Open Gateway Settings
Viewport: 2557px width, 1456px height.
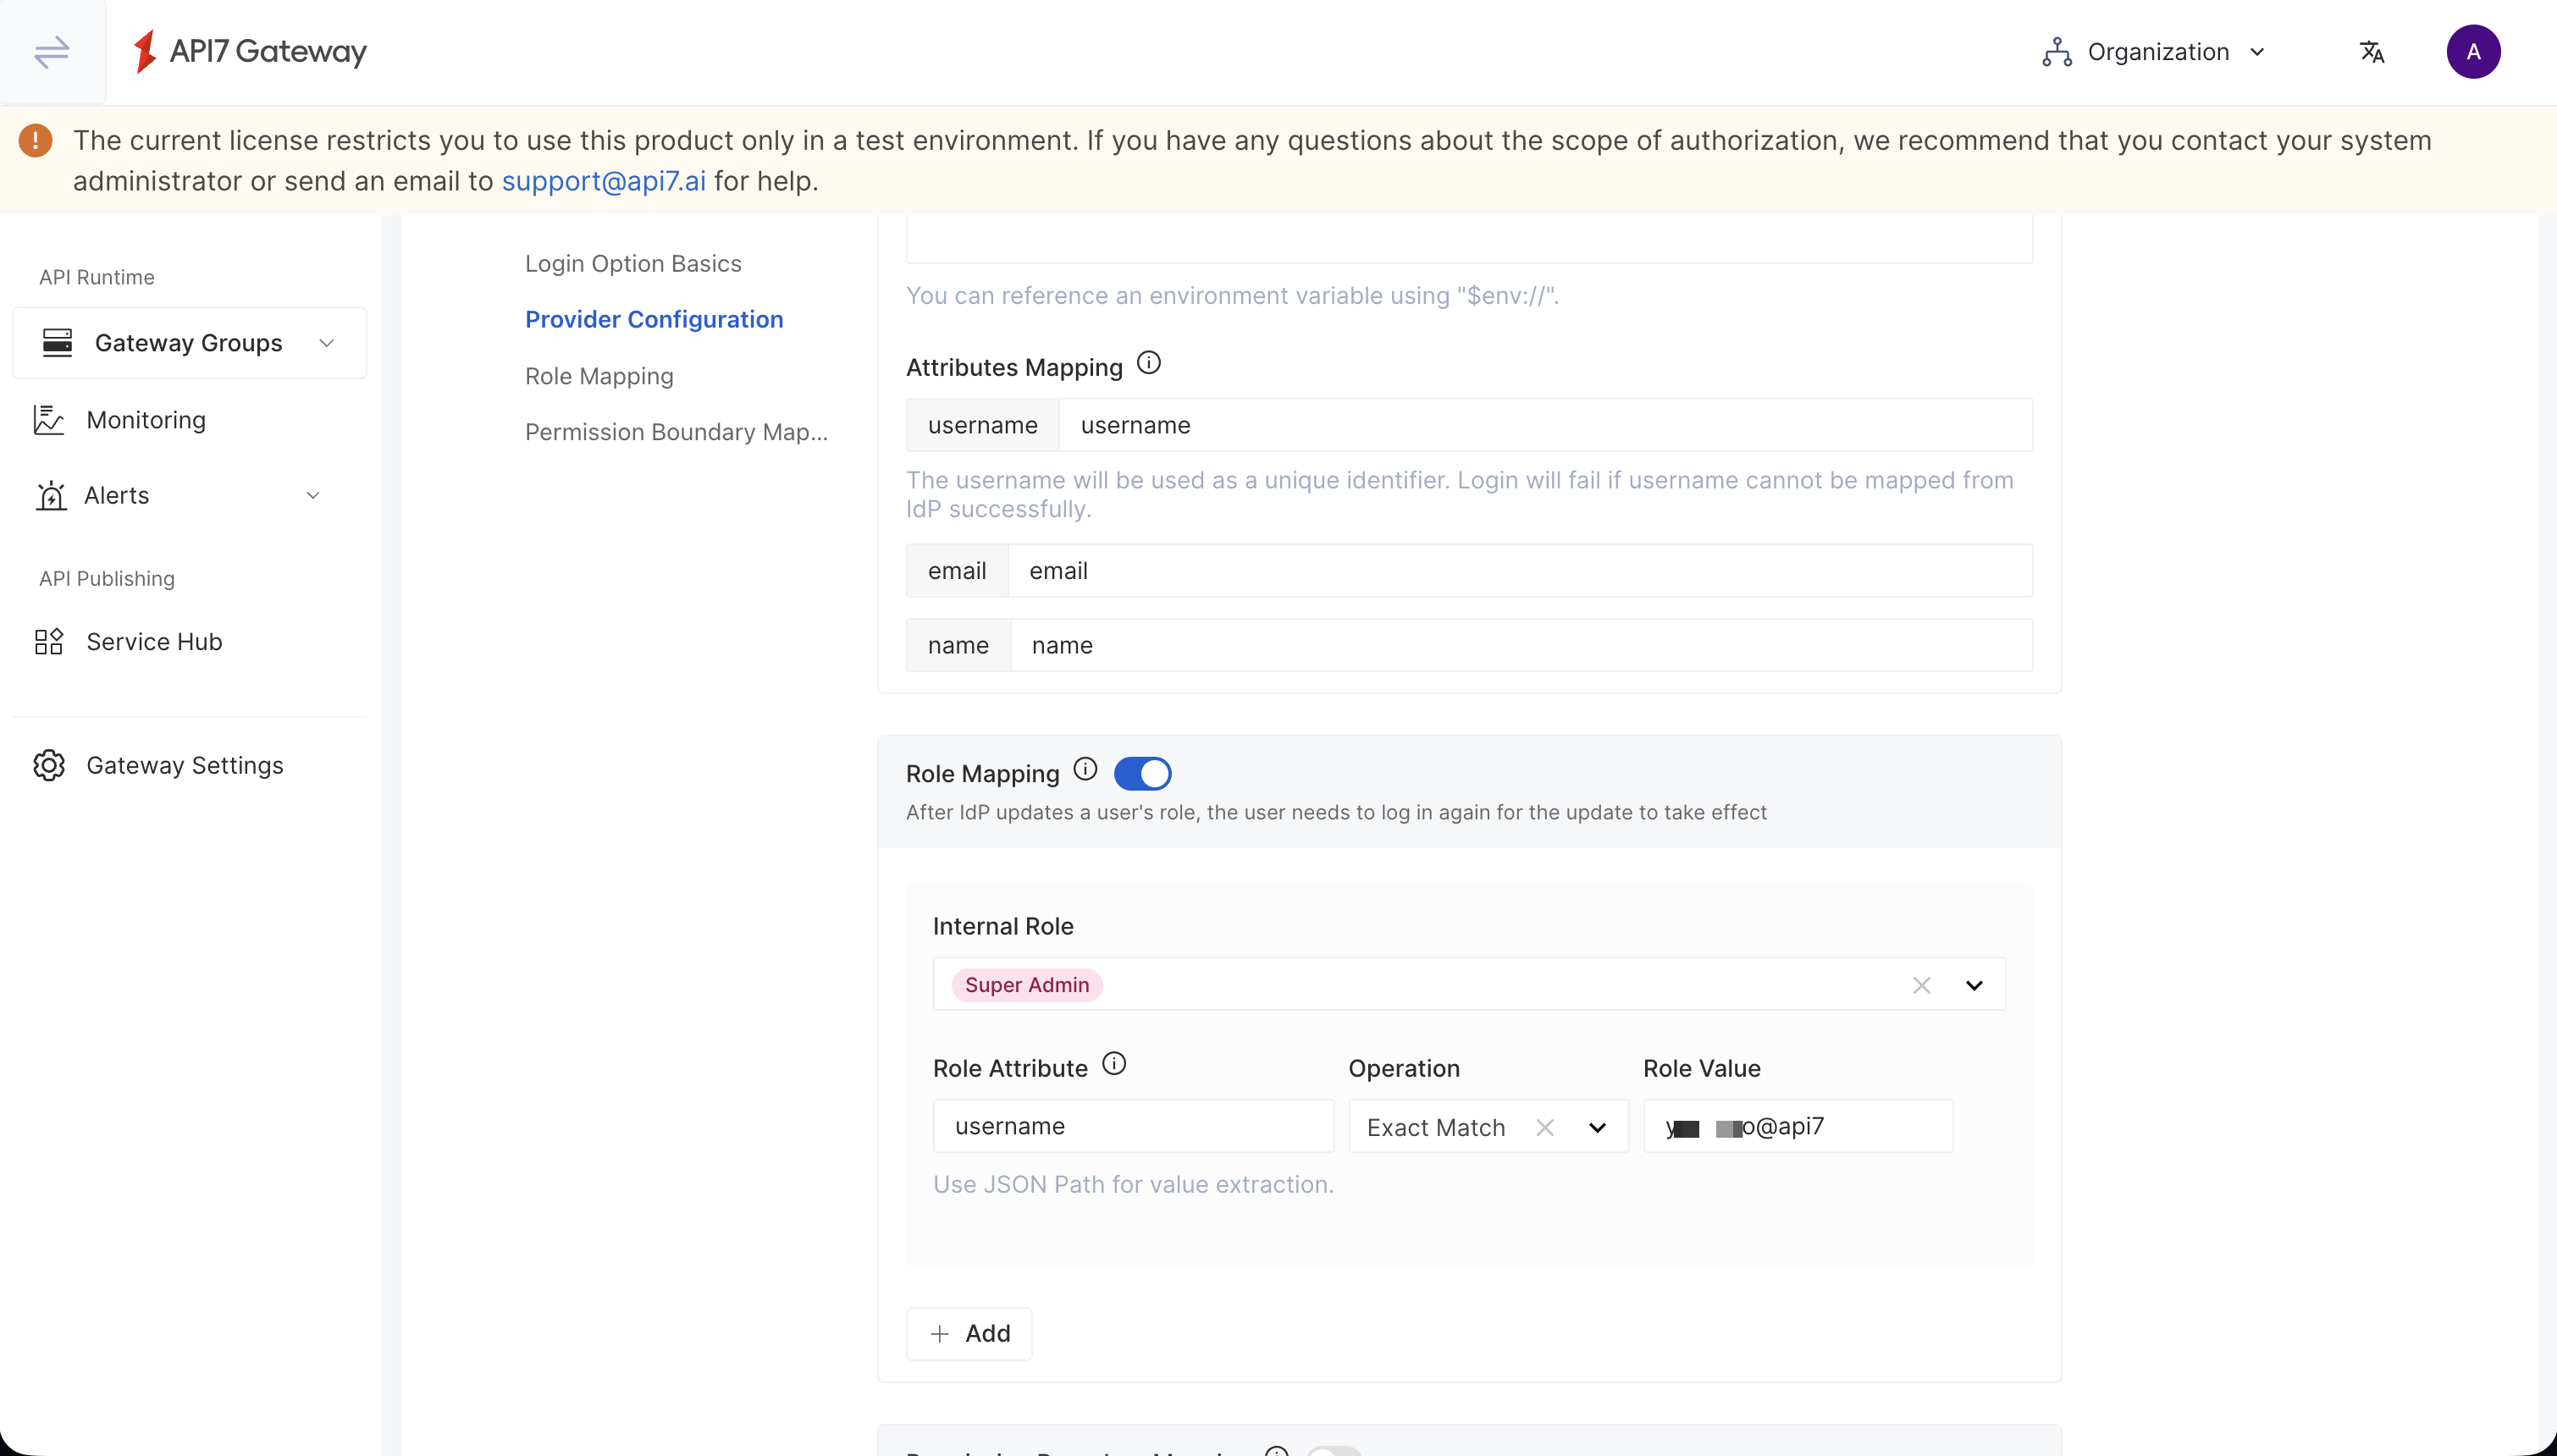click(x=184, y=765)
